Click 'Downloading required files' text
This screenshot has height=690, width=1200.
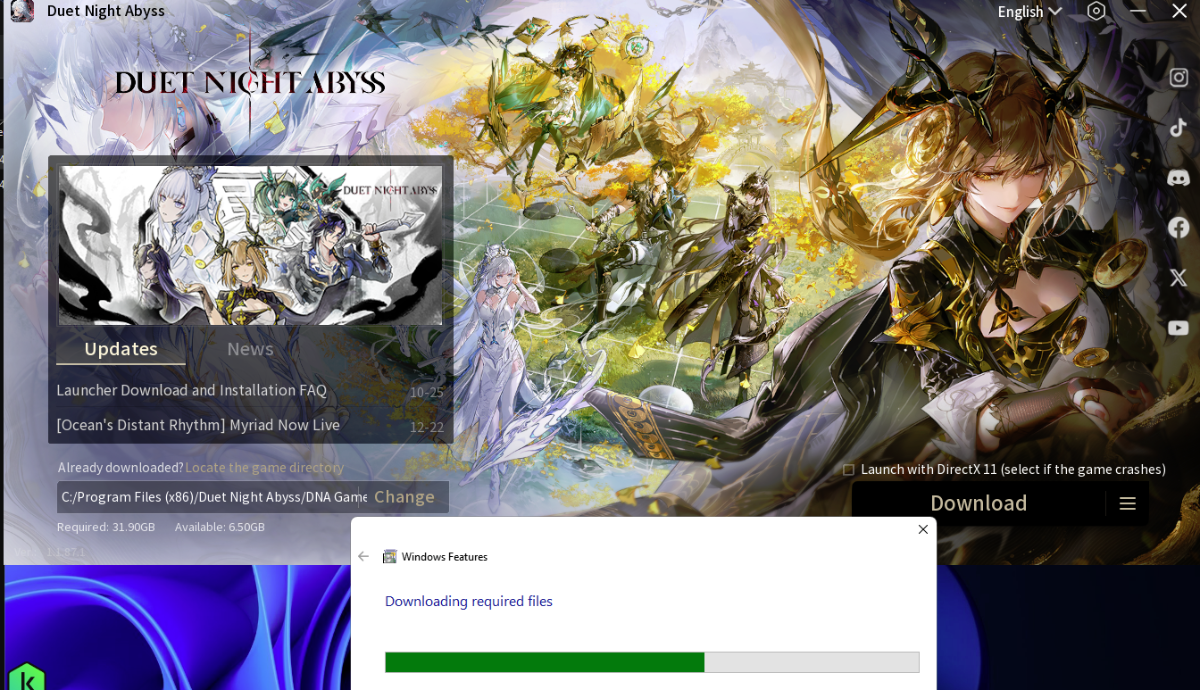tap(469, 601)
